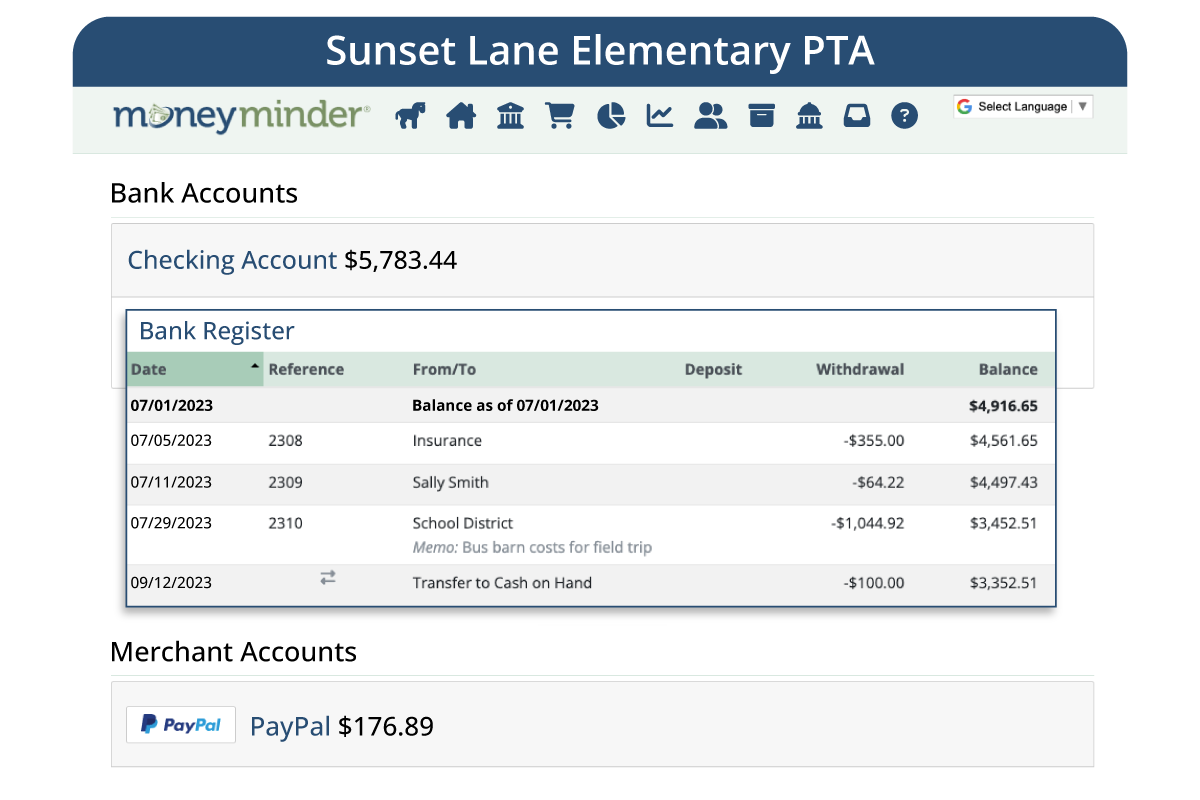
Task: Open the banking (bank building) icon
Action: [x=510, y=116]
